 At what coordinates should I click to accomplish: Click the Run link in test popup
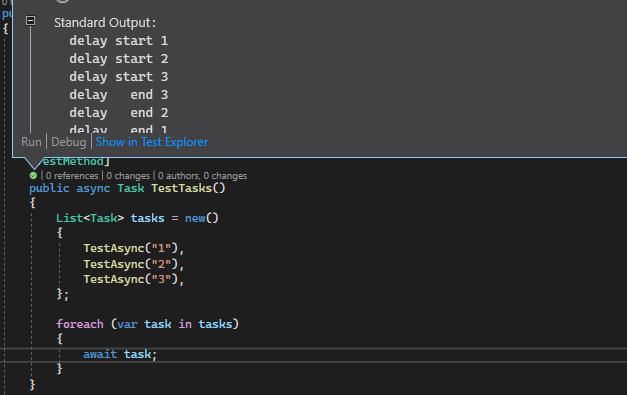click(31, 142)
